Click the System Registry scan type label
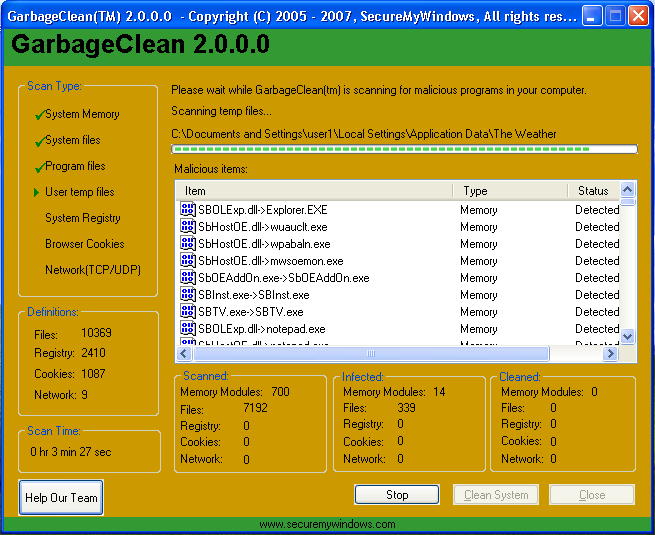This screenshot has width=655, height=535. point(83,218)
